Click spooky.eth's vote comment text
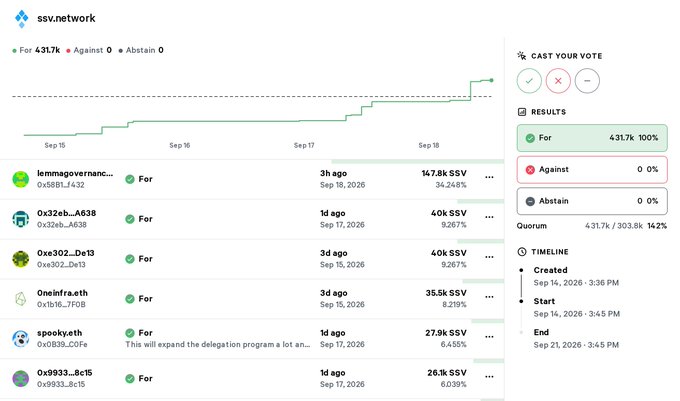This screenshot has height=401, width=680. (x=218, y=345)
